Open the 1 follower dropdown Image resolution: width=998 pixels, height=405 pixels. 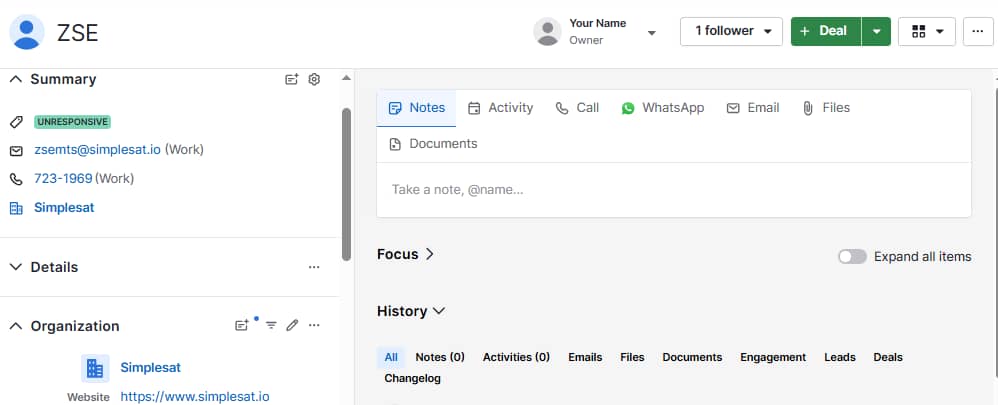pos(731,31)
